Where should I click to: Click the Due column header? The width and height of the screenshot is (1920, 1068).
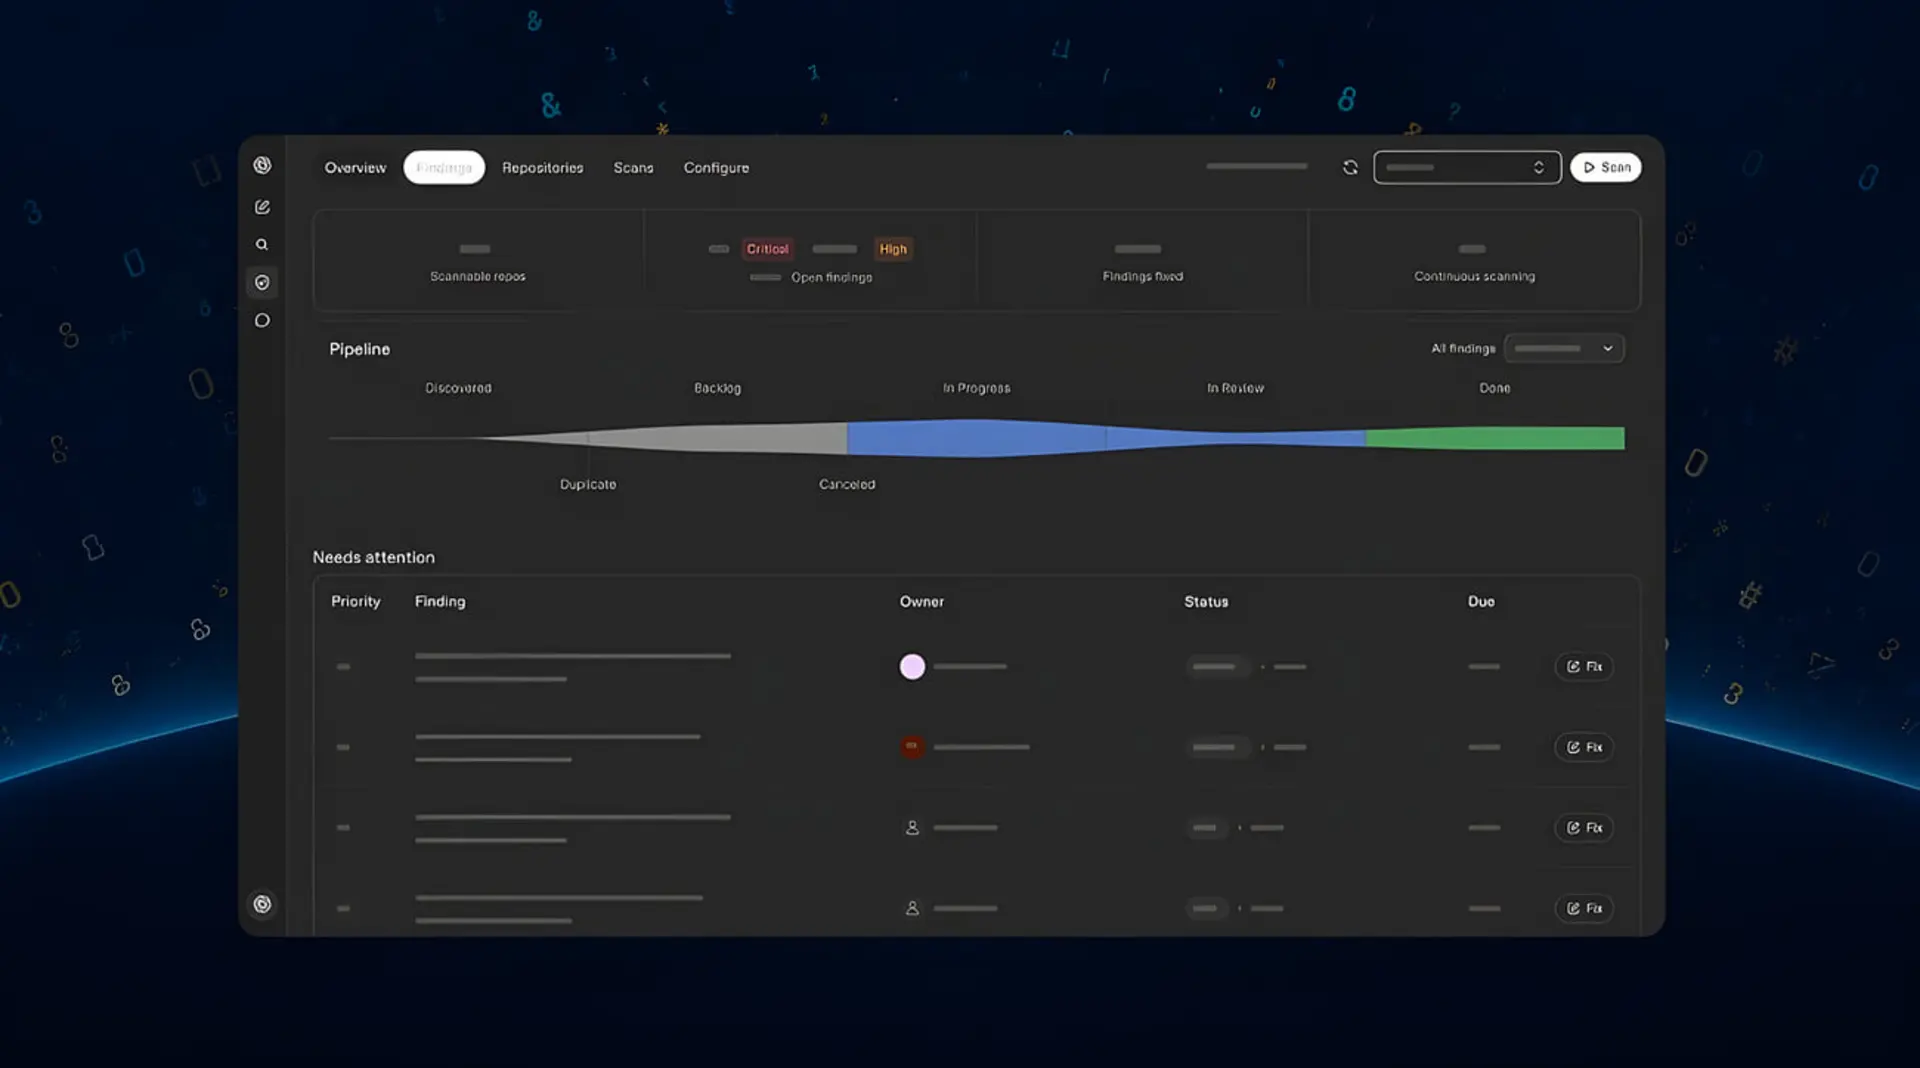(1481, 601)
